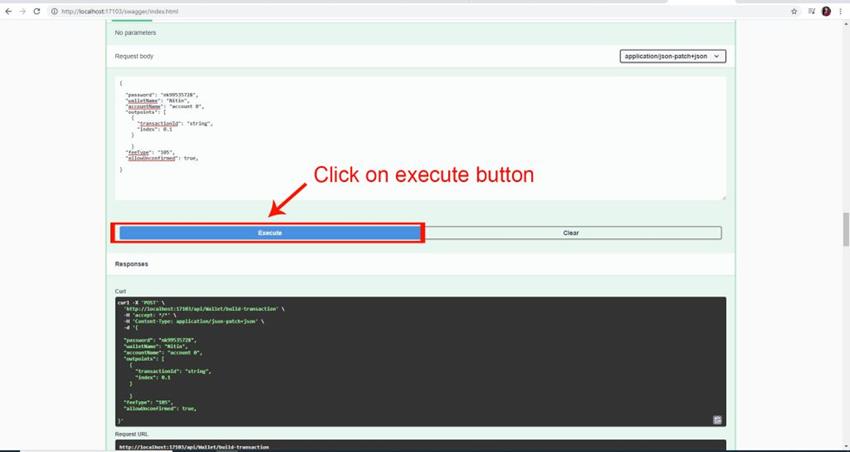Viewport: 850px width, 452px height.
Task: Open the browser three-dot menu
Action: pyautogui.click(x=841, y=11)
